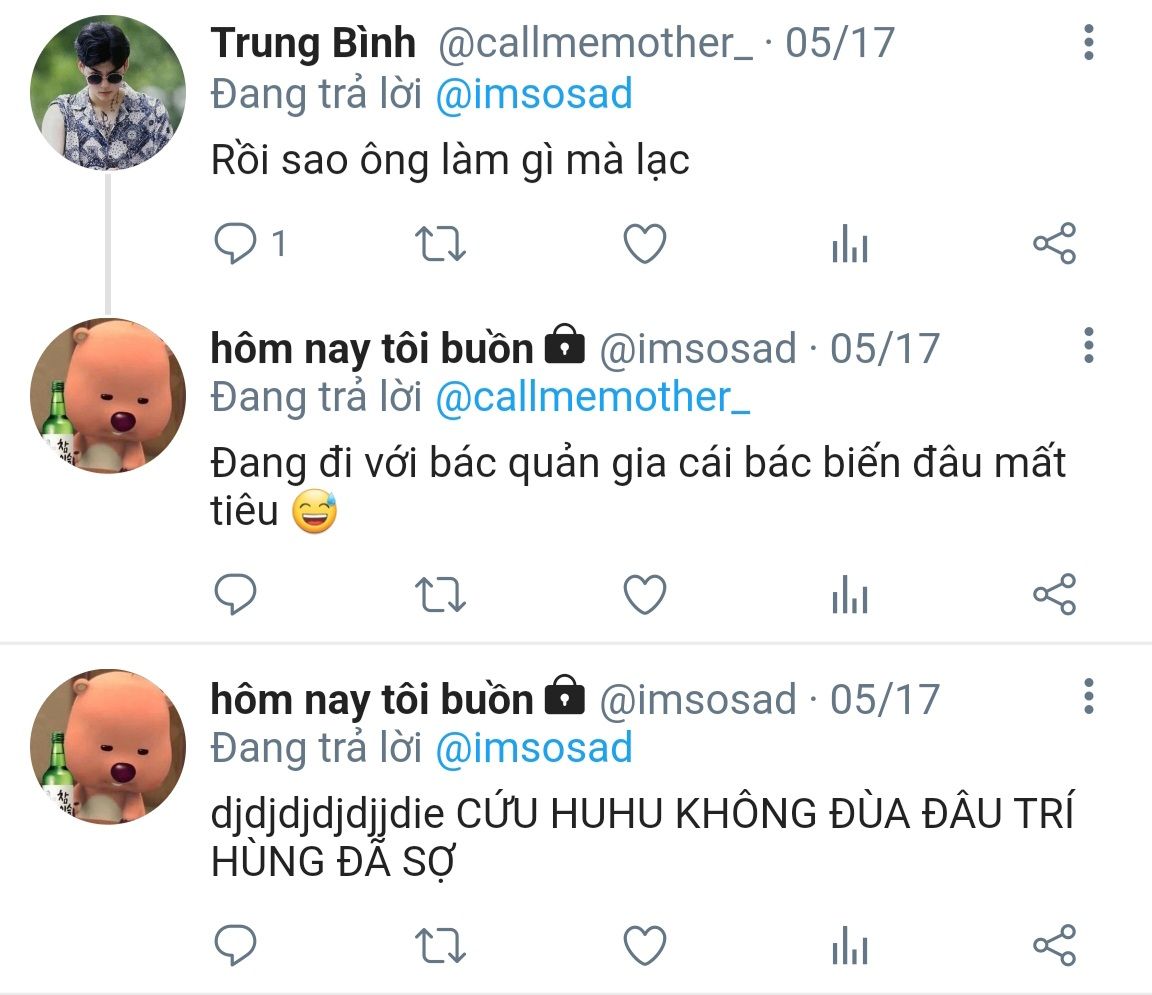1152x995 pixels.
Task: Open more options on 'bác quản gia' tweet
Action: (x=1089, y=345)
